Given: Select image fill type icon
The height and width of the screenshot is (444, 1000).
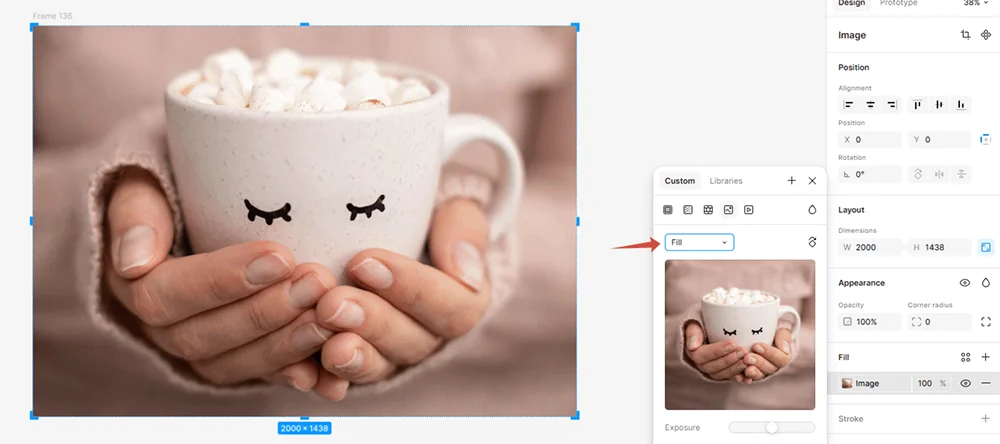Looking at the screenshot, I should [x=728, y=209].
